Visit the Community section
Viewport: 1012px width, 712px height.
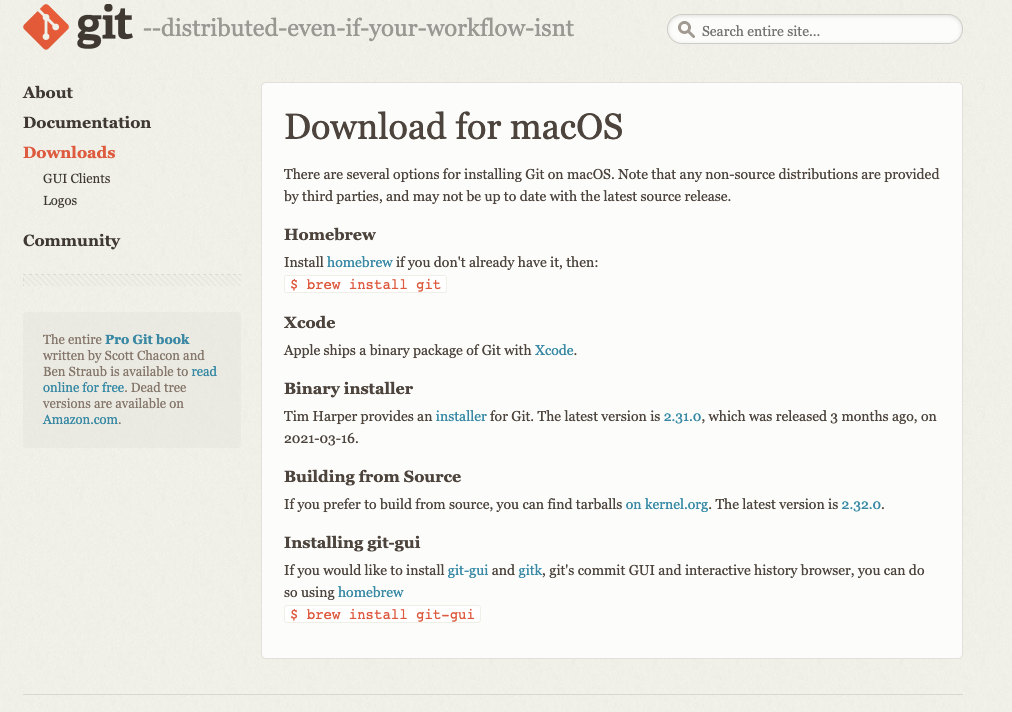pos(72,240)
